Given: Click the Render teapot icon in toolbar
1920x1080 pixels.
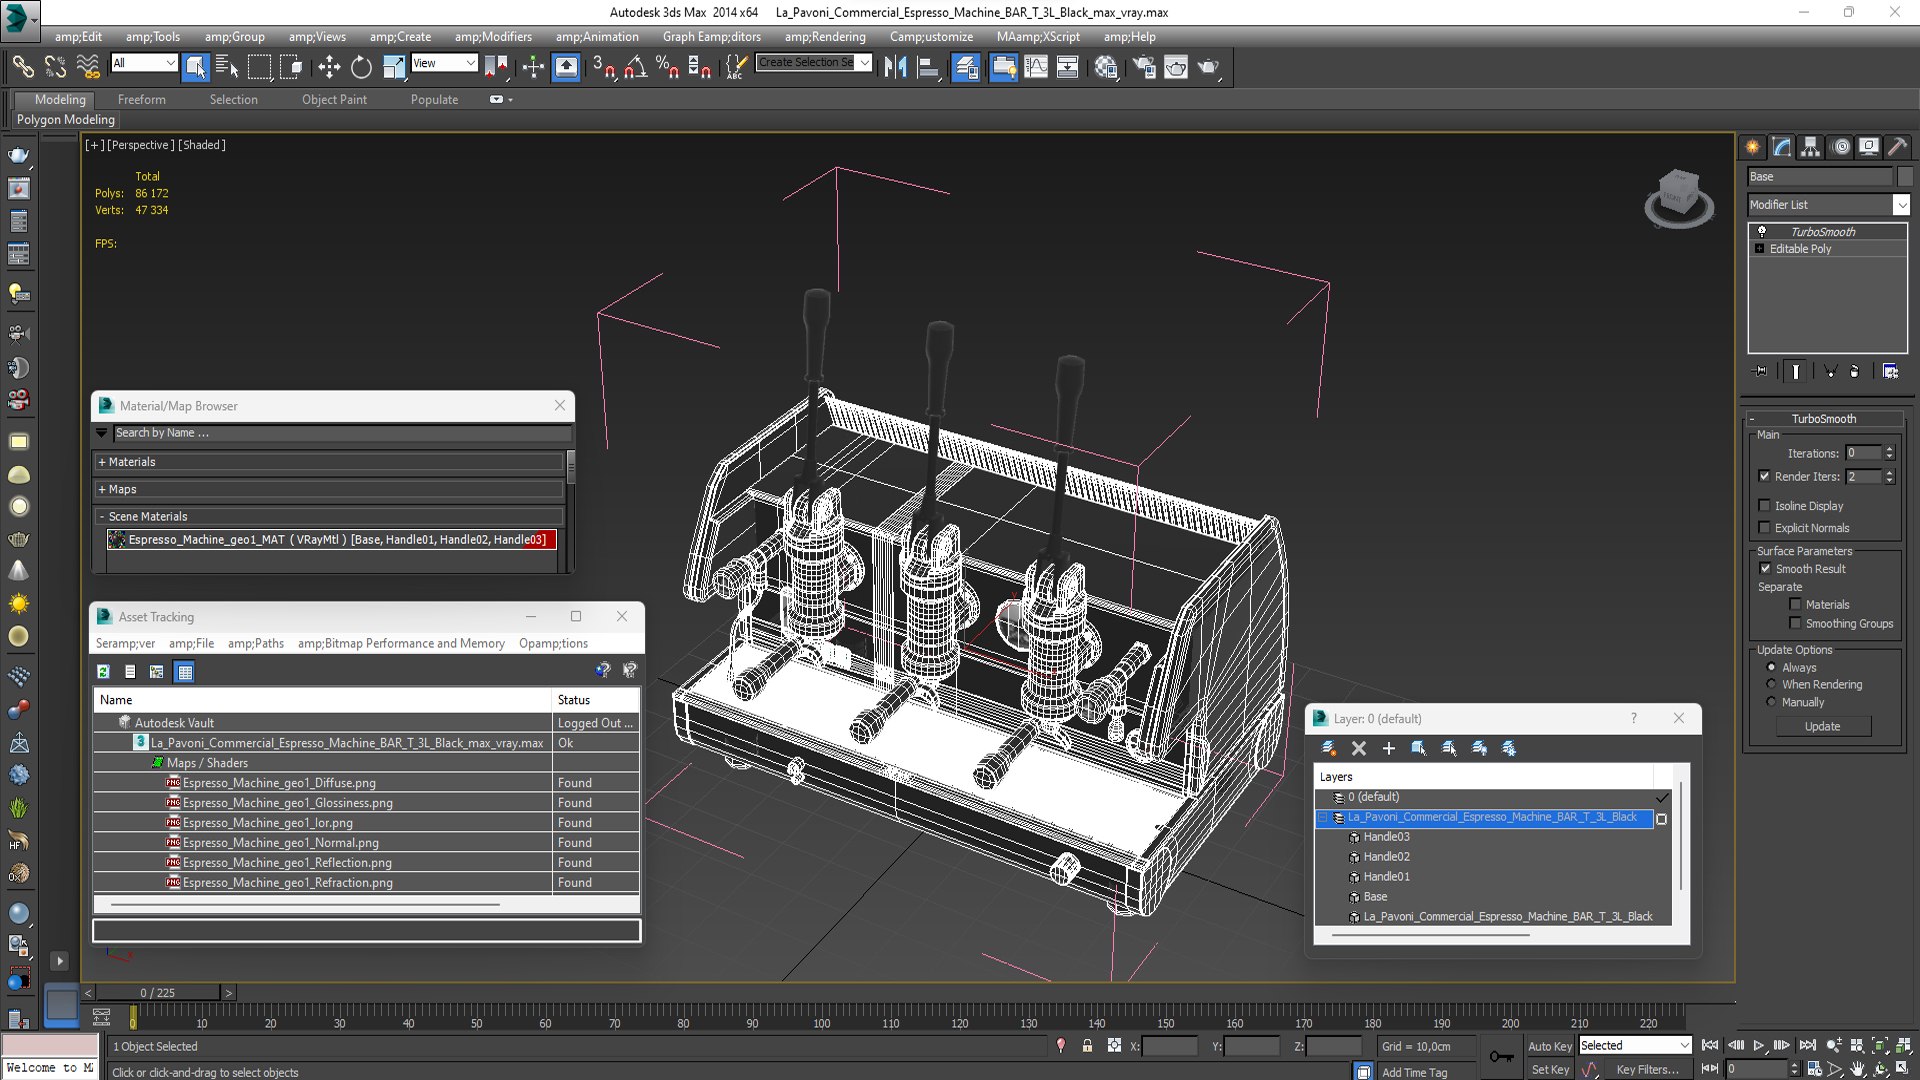Looking at the screenshot, I should [1209, 67].
